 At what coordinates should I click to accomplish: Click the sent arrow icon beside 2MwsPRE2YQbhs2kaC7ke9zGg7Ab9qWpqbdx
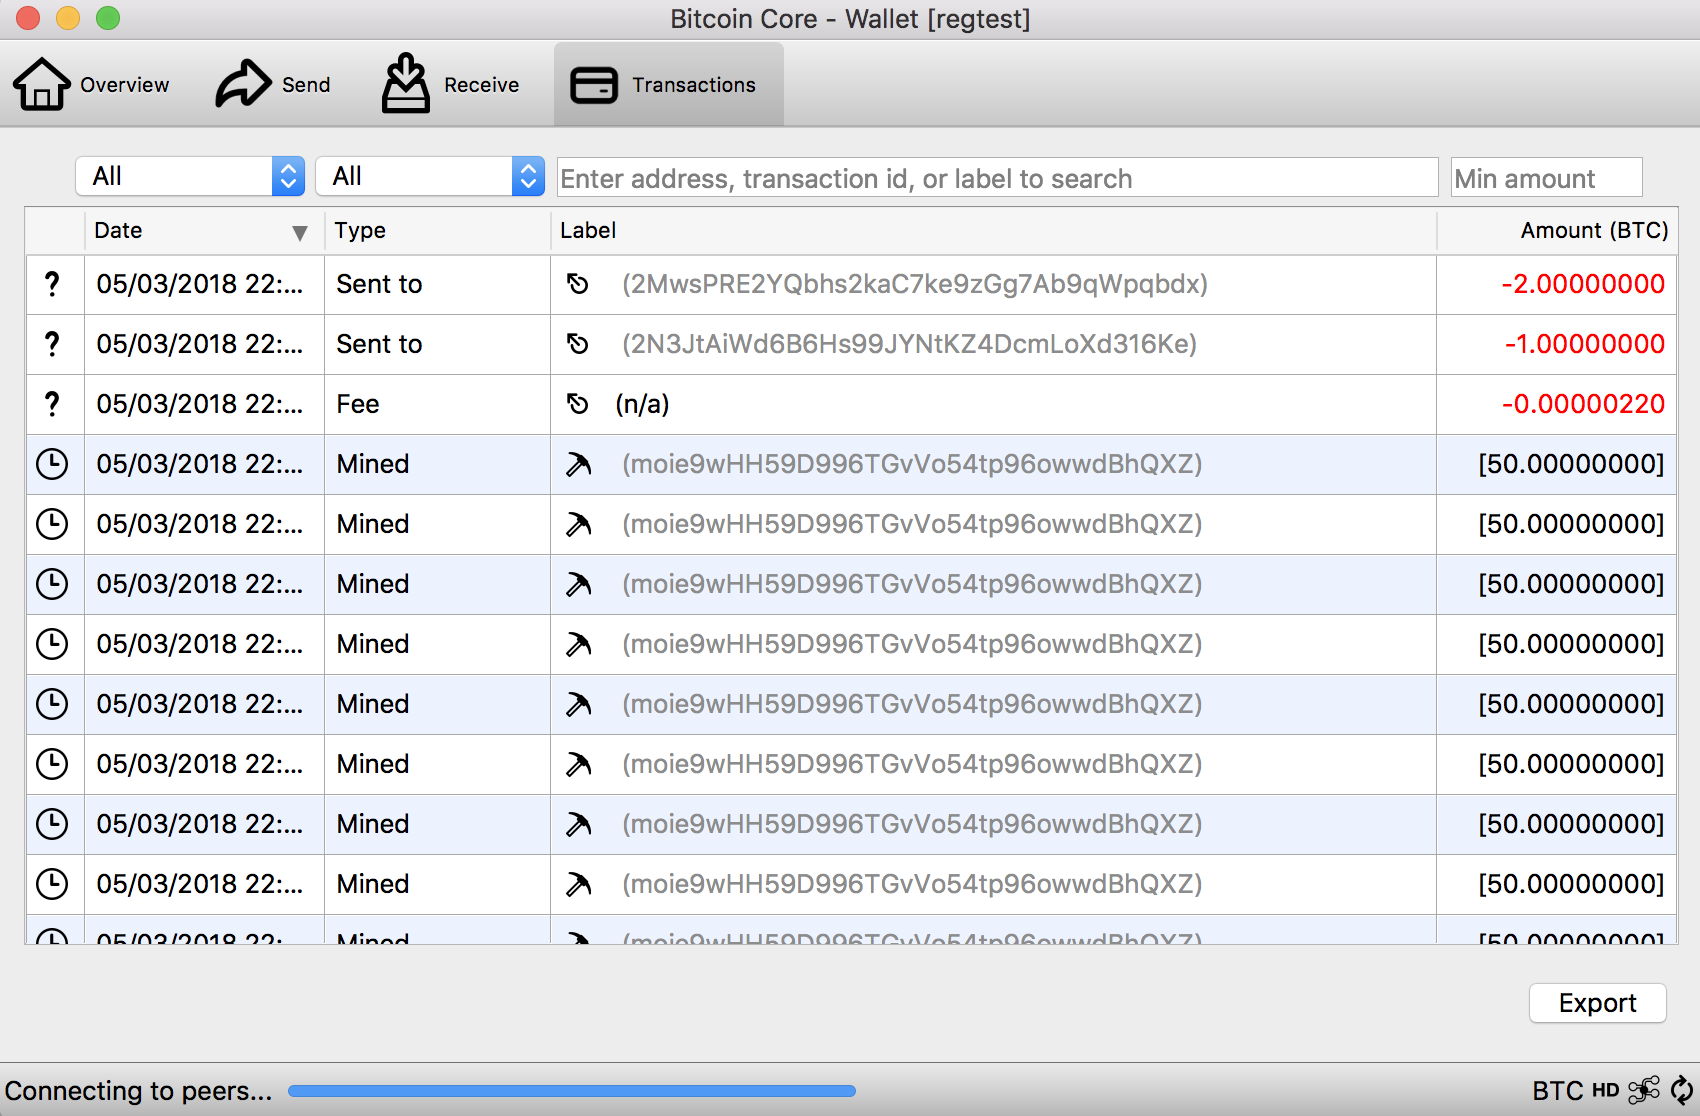point(578,284)
